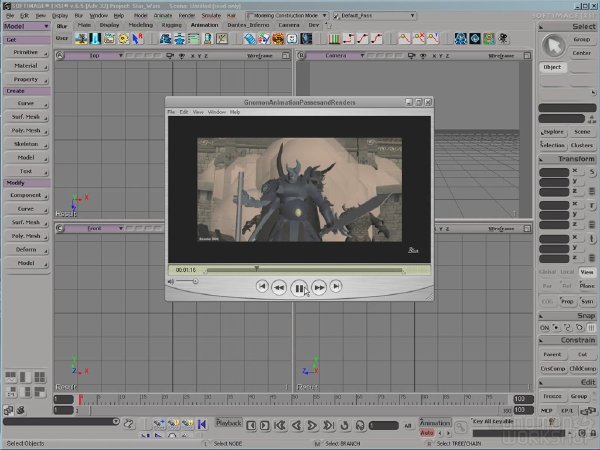The height and width of the screenshot is (450, 600).
Task: Toggle the View transform mode
Action: 587,272
